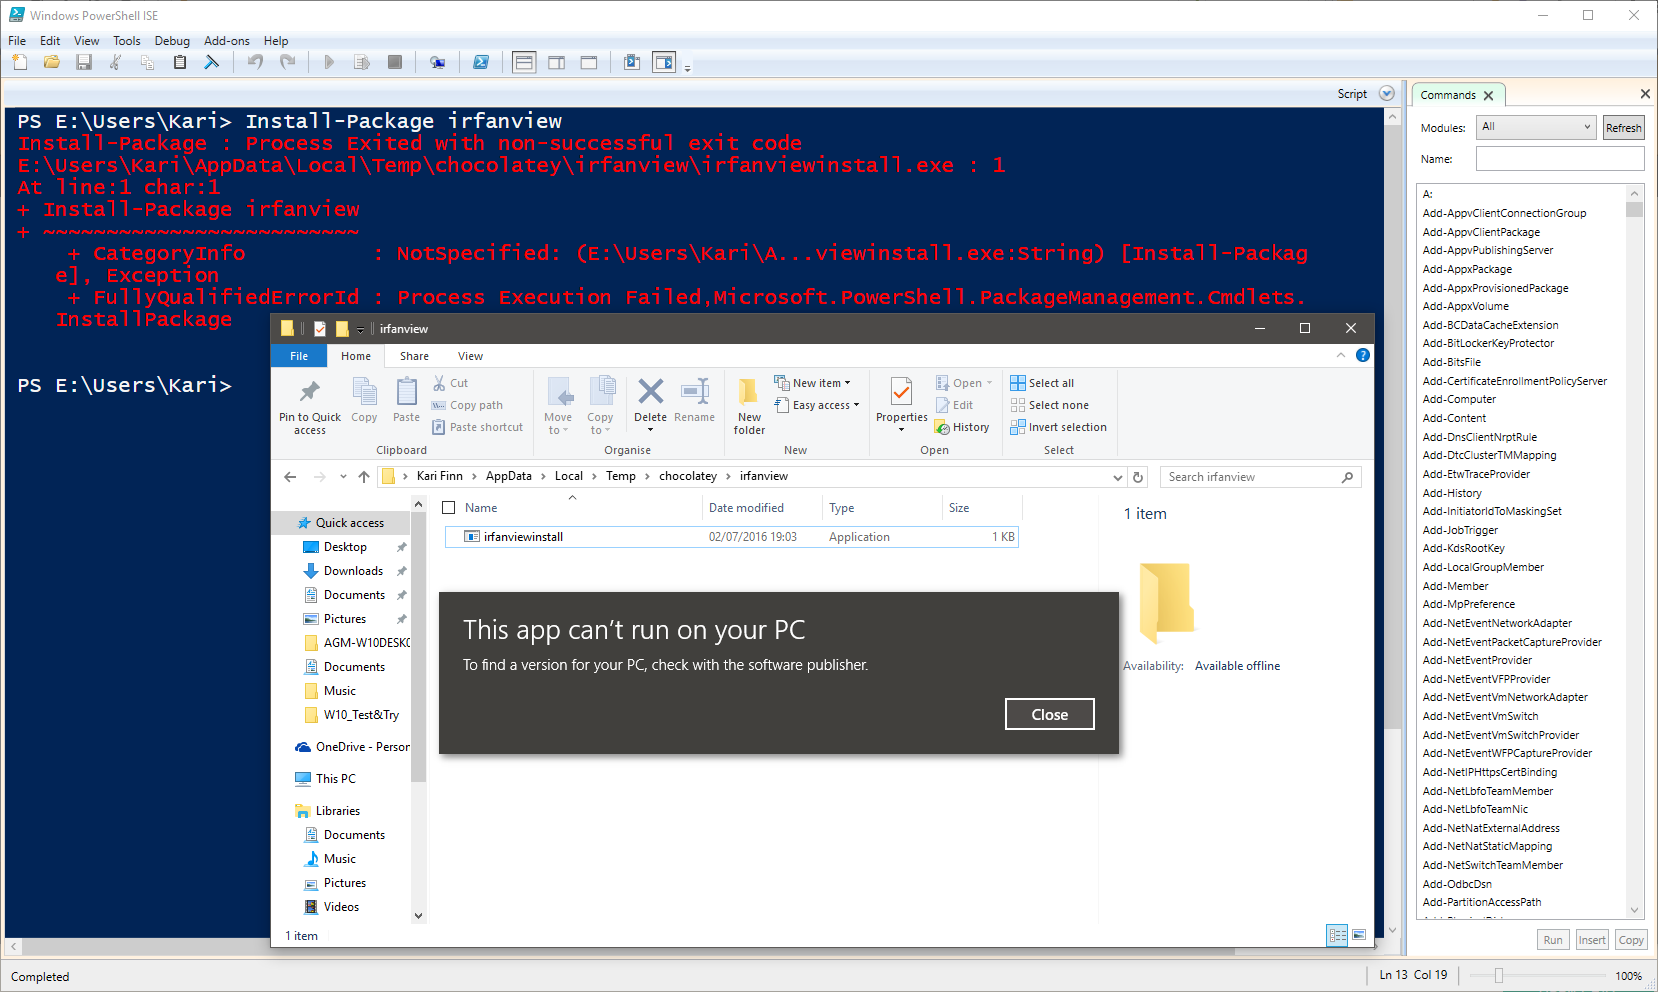This screenshot has width=1658, height=992.
Task: Open Explorer's blue File tab
Action: [299, 356]
